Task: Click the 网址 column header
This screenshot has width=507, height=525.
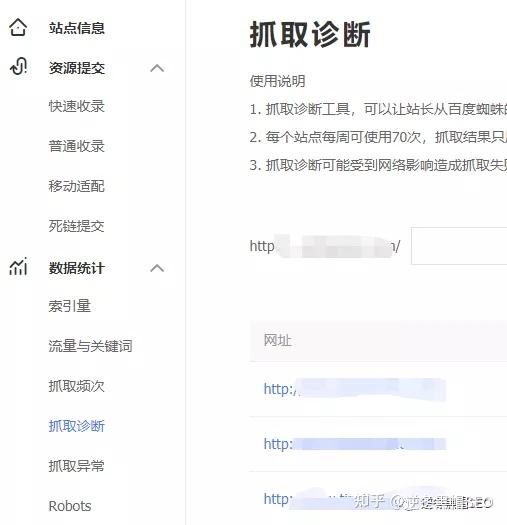Action: [278, 341]
